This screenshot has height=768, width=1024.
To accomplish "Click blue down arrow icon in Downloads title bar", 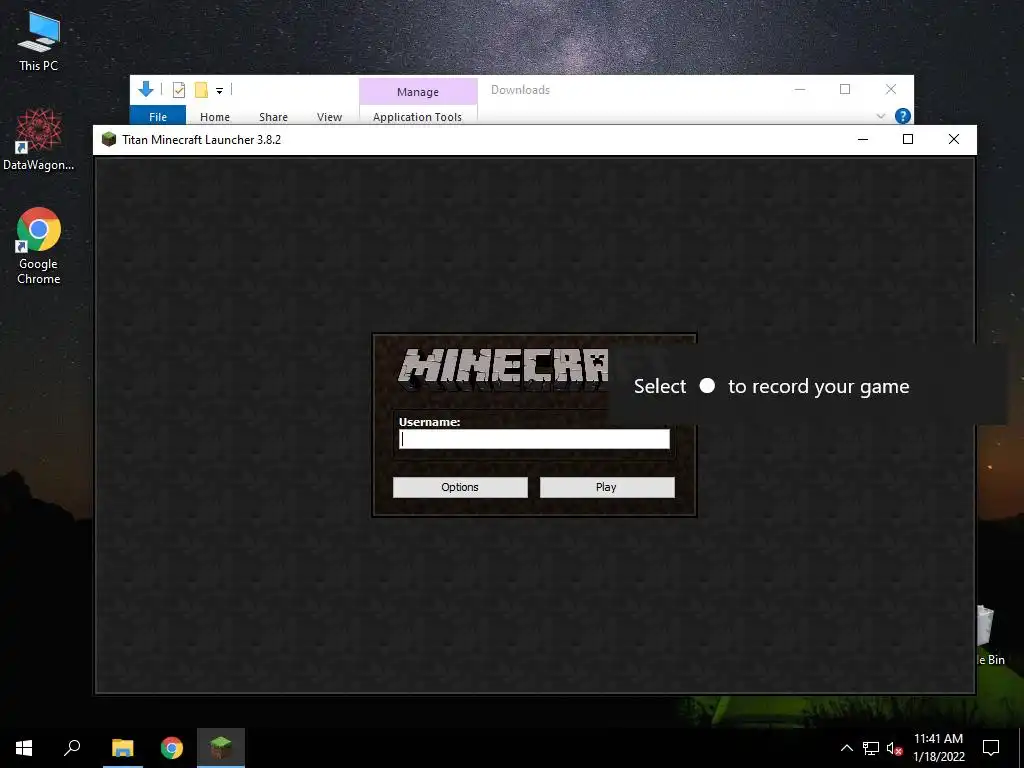I will coord(146,89).
